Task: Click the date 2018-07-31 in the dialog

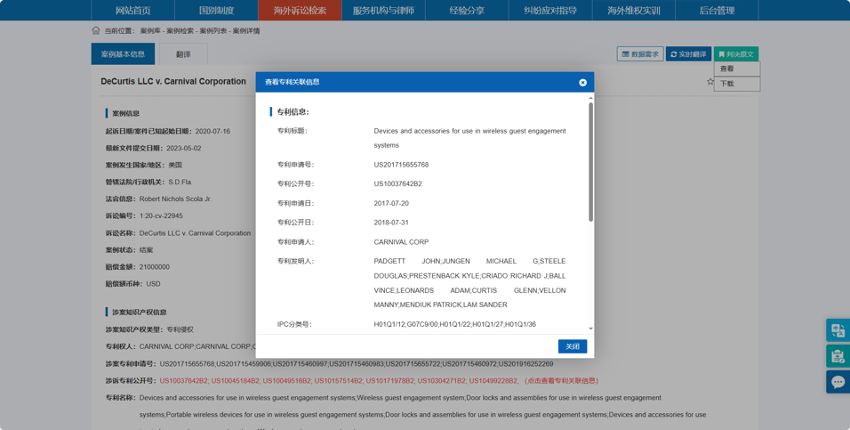Action: pyautogui.click(x=391, y=222)
